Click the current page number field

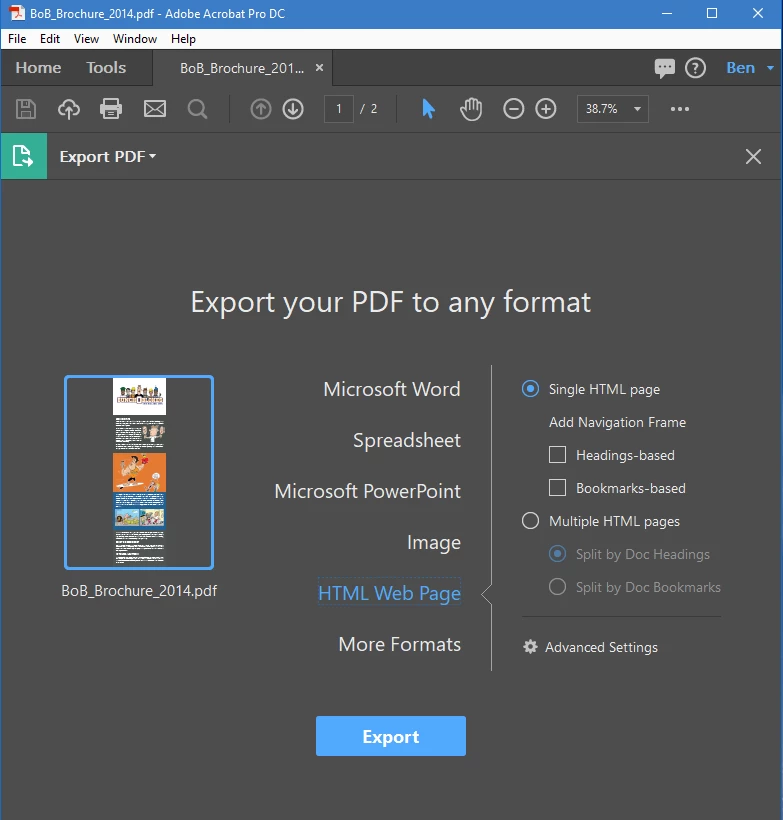(339, 109)
